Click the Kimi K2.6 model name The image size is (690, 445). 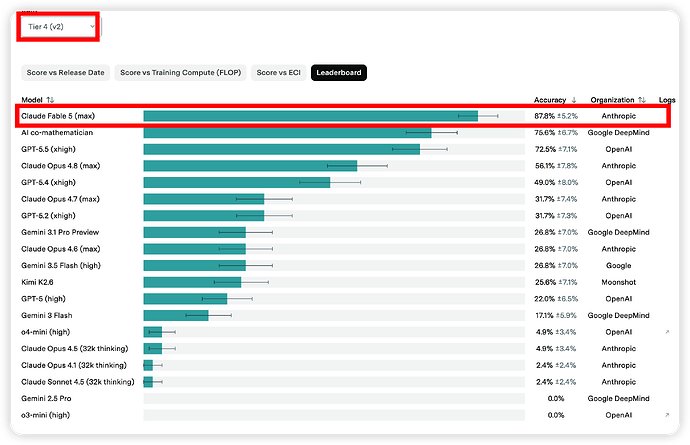[x=37, y=282]
